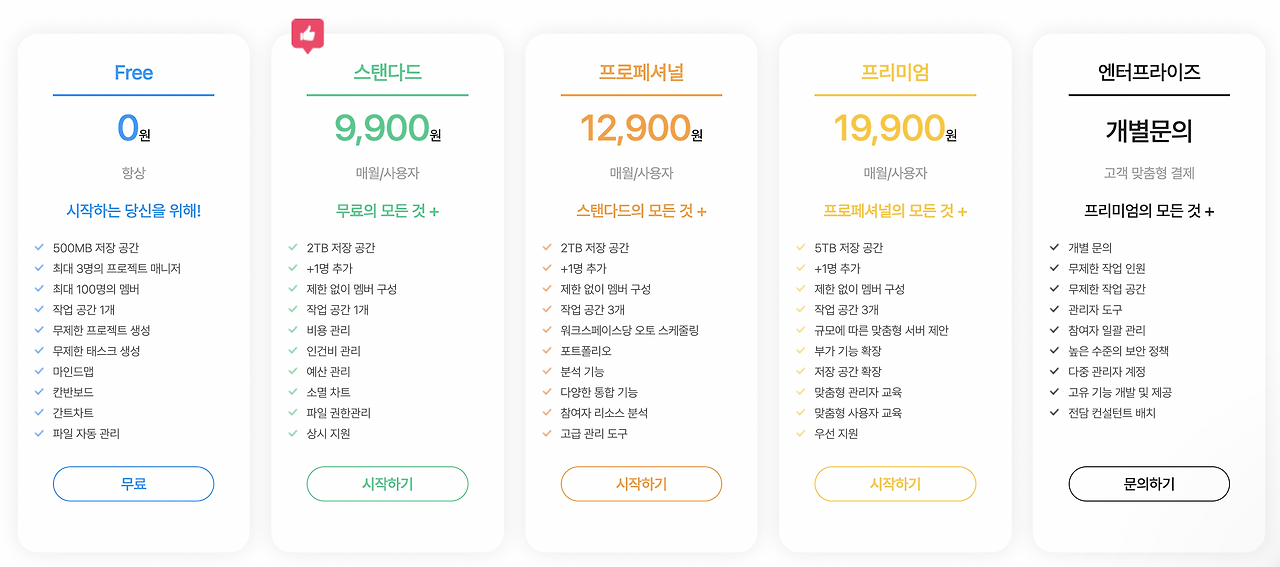Viewport: 1280px width, 567px height.
Task: Click the 개별문의 enterprise pricing text
Action: [1149, 130]
